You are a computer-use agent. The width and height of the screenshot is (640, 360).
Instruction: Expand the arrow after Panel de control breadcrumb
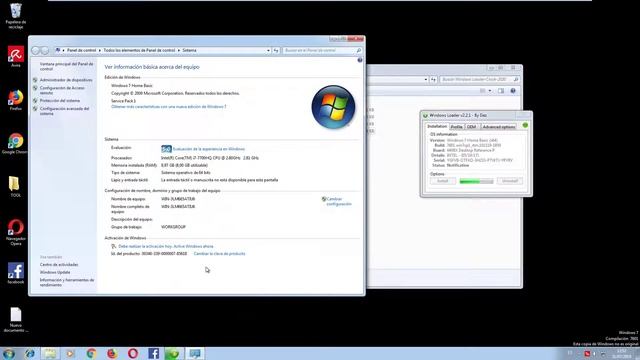click(x=100, y=50)
